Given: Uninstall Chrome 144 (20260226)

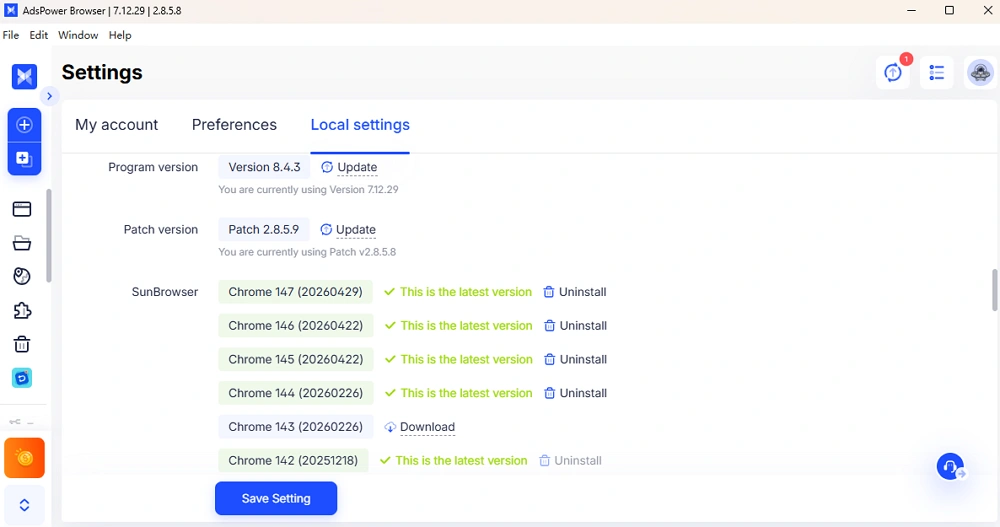Looking at the screenshot, I should click(575, 394).
